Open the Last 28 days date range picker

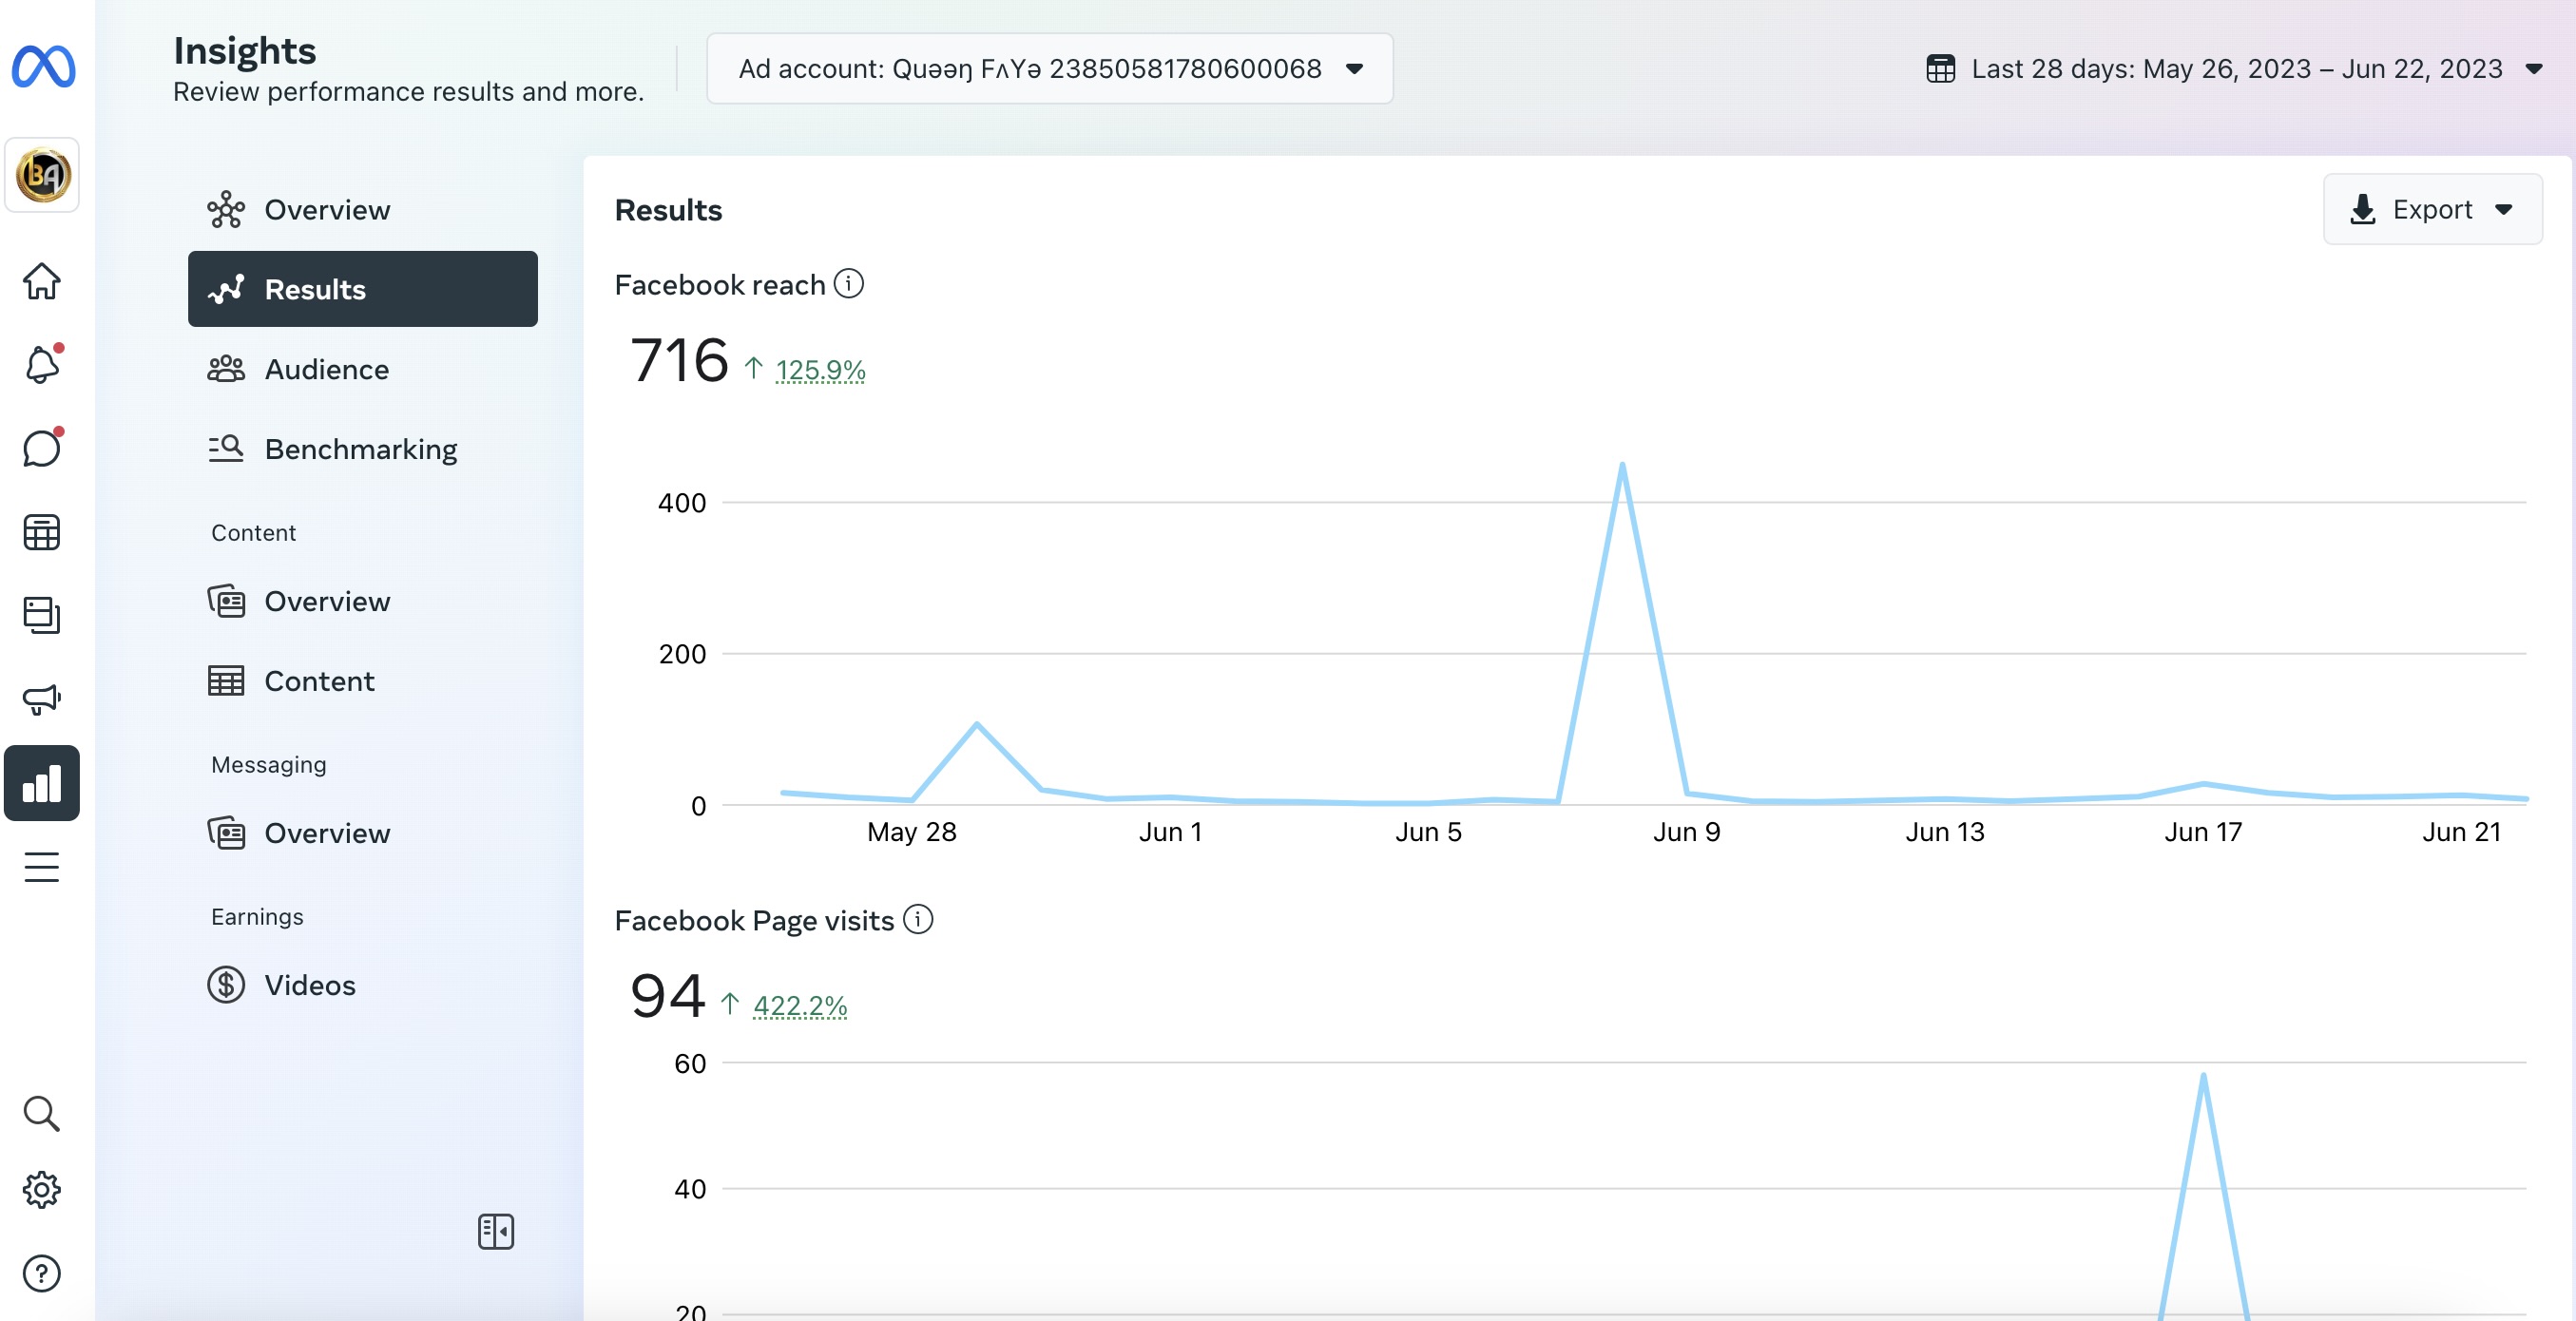tap(2236, 68)
